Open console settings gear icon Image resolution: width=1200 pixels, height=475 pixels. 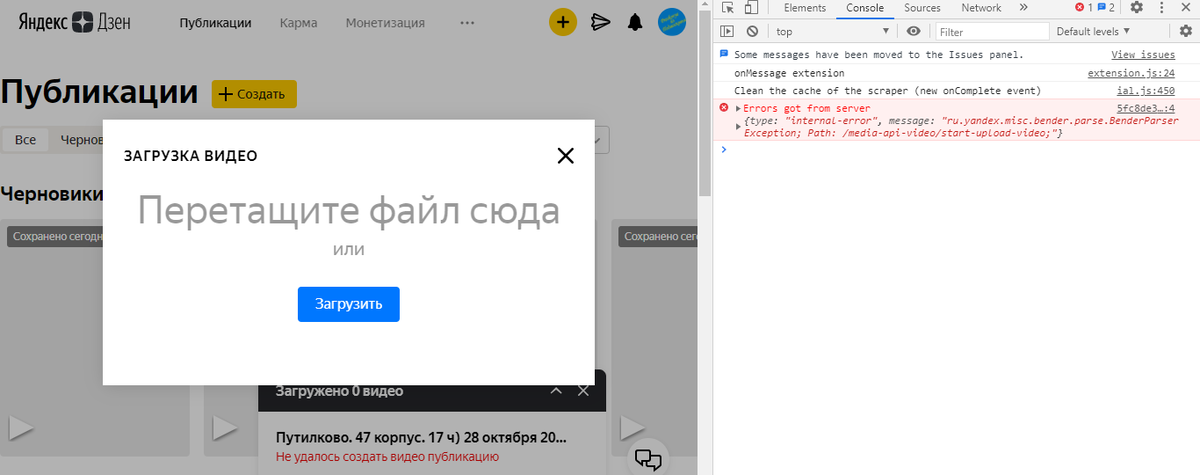click(1186, 31)
